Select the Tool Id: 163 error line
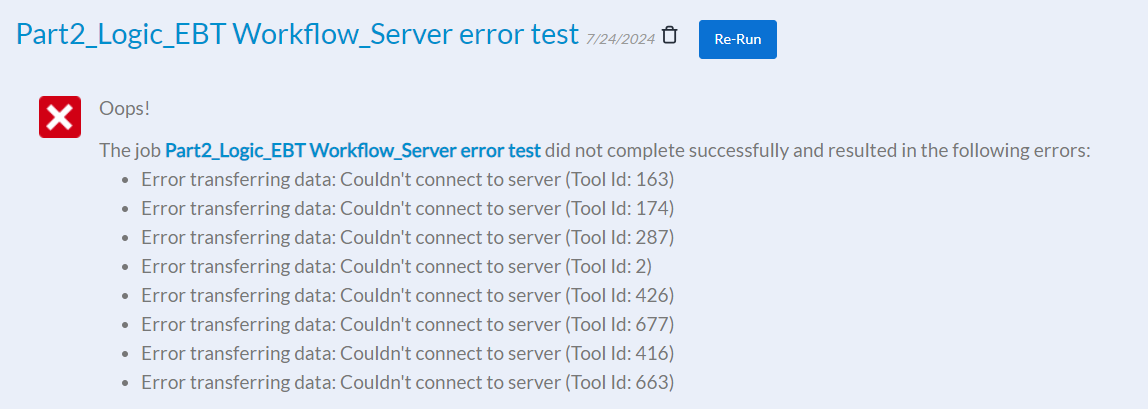 click(x=408, y=180)
